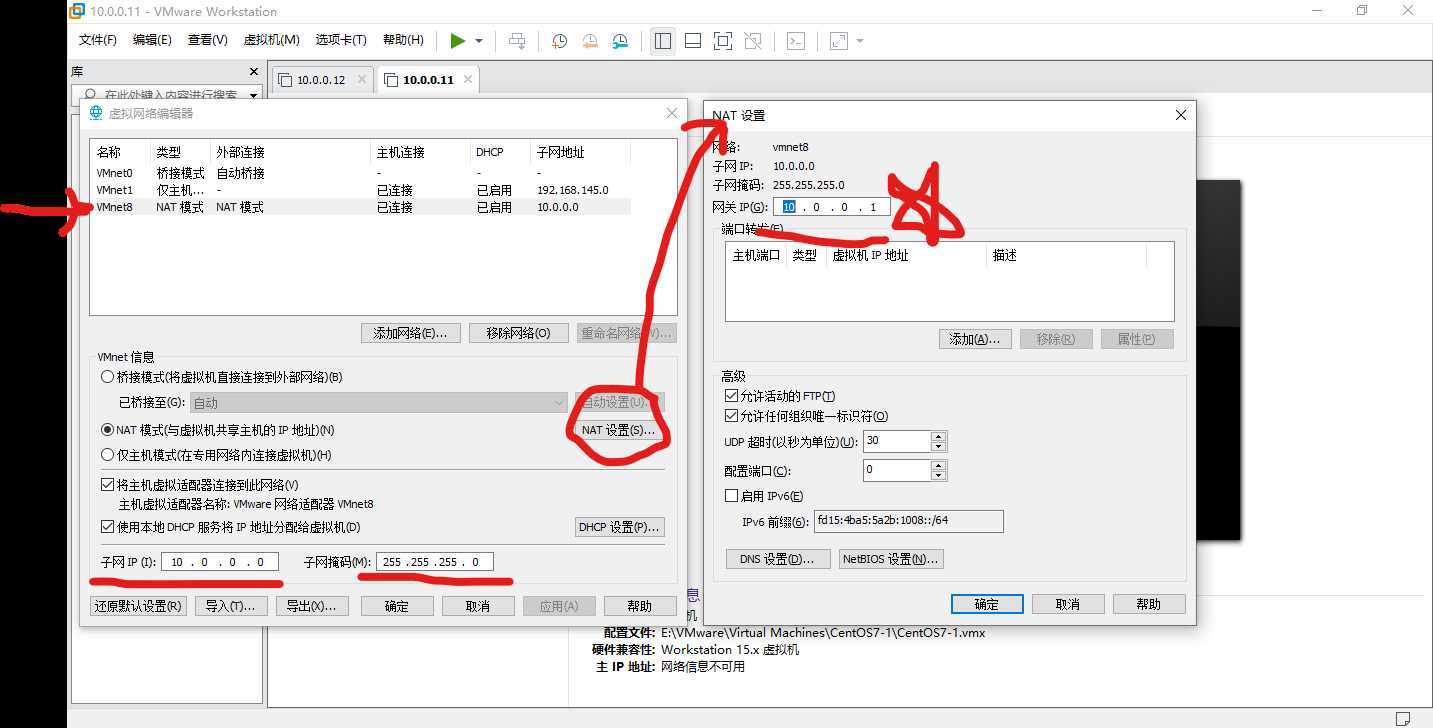The image size is (1433, 728).
Task: Select the NAT 模式 radio button
Action: click(107, 430)
